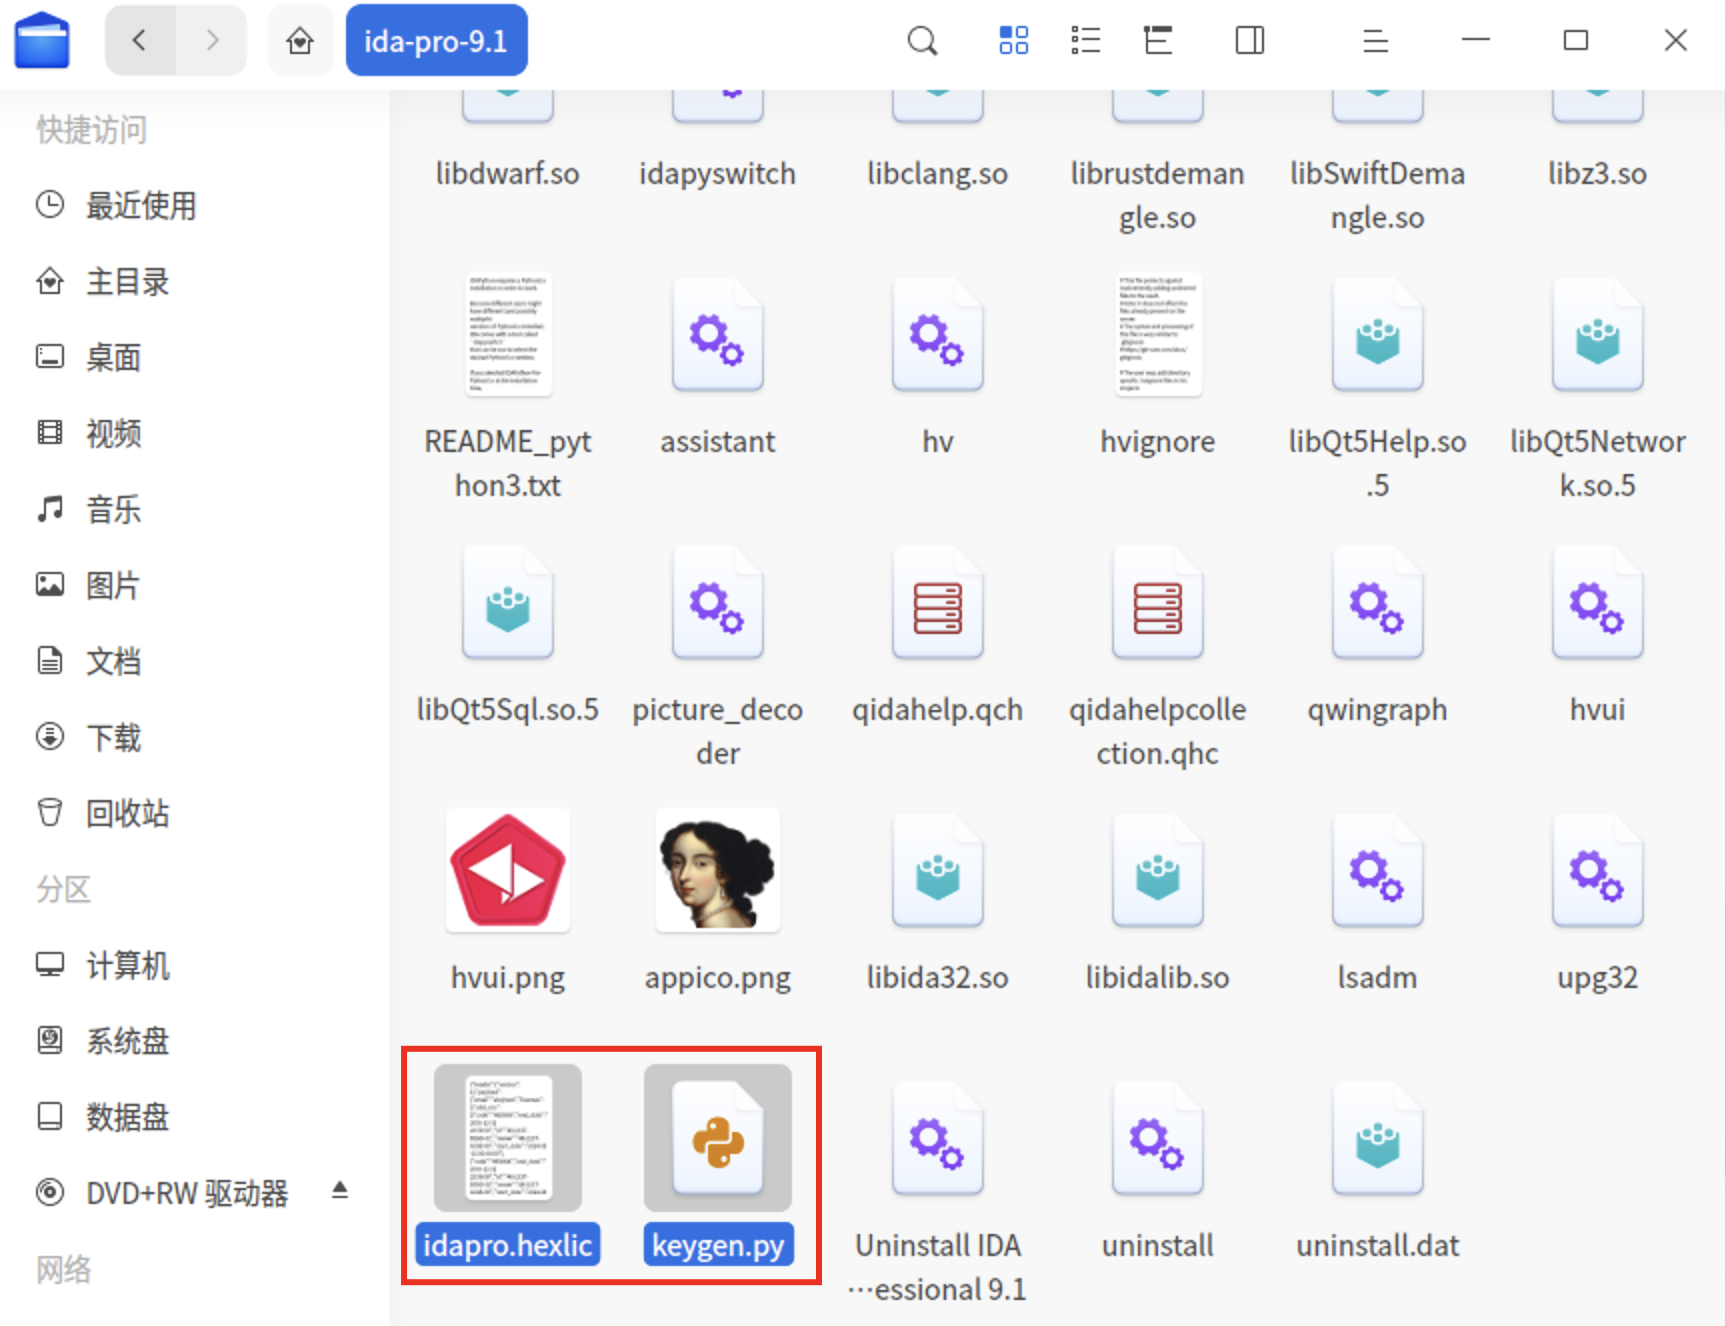This screenshot has height=1326, width=1726.
Task: Open home directory from address bar
Action: [300, 40]
